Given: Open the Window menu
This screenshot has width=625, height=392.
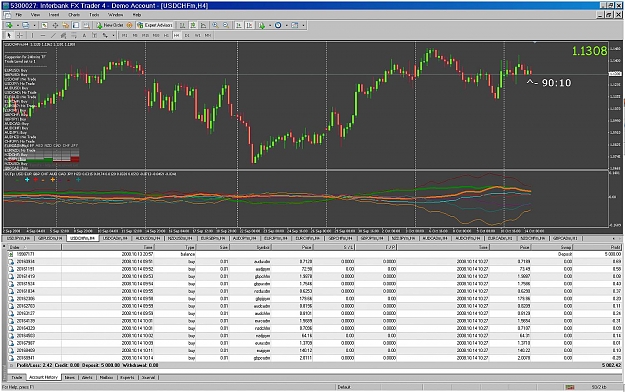Looking at the screenshot, I should [116, 15].
